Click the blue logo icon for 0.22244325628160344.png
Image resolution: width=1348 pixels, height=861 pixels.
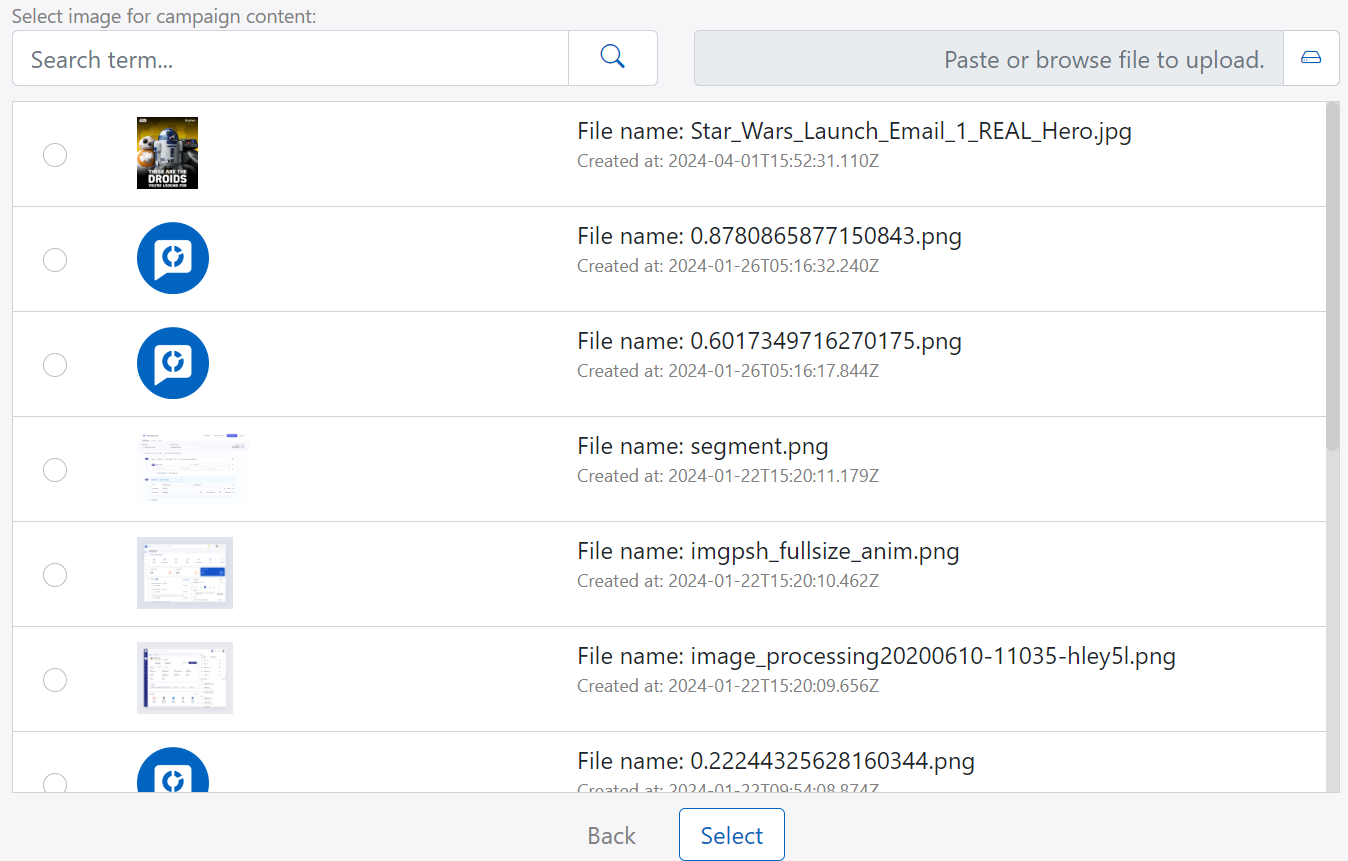tap(172, 771)
